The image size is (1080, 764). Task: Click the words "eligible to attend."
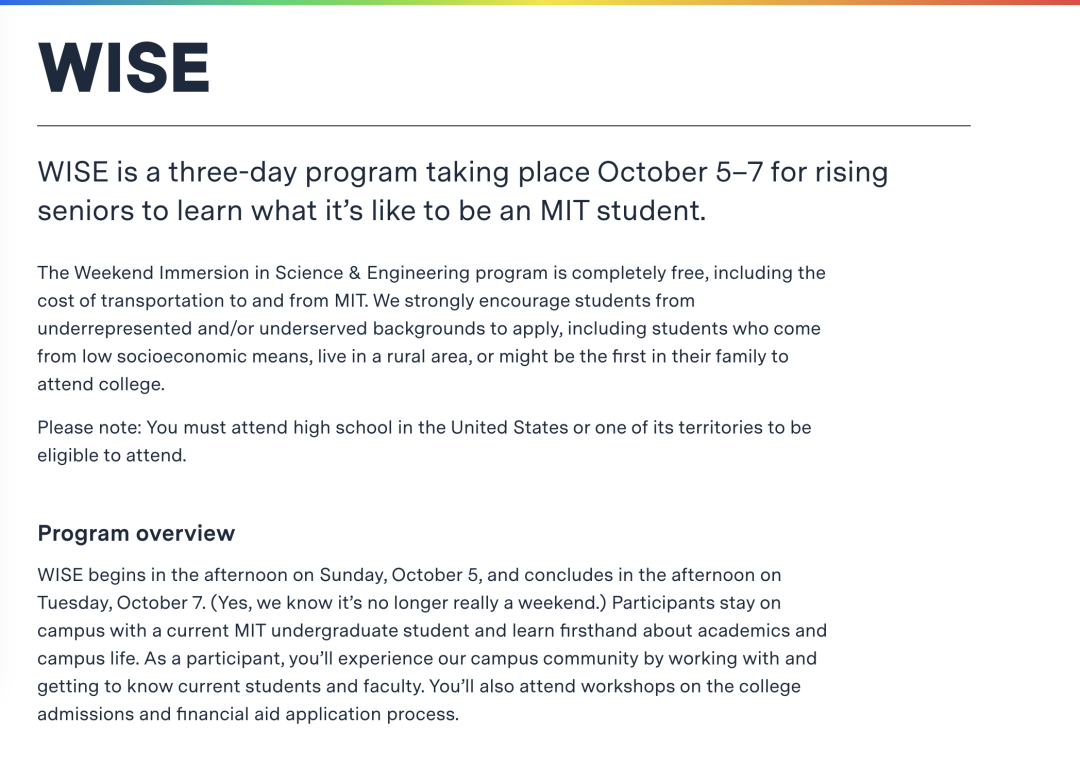[x=112, y=456]
